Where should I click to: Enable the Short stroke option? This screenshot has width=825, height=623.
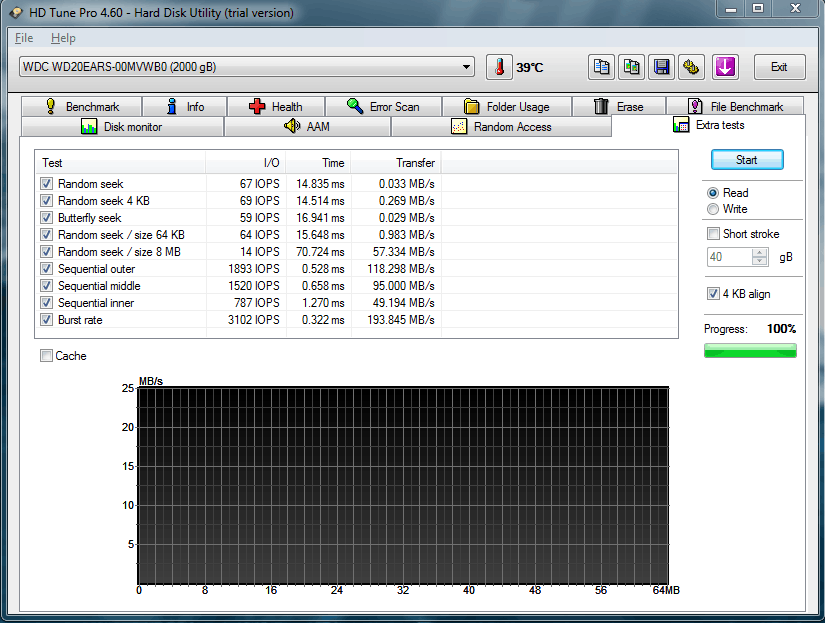pyautogui.click(x=713, y=234)
